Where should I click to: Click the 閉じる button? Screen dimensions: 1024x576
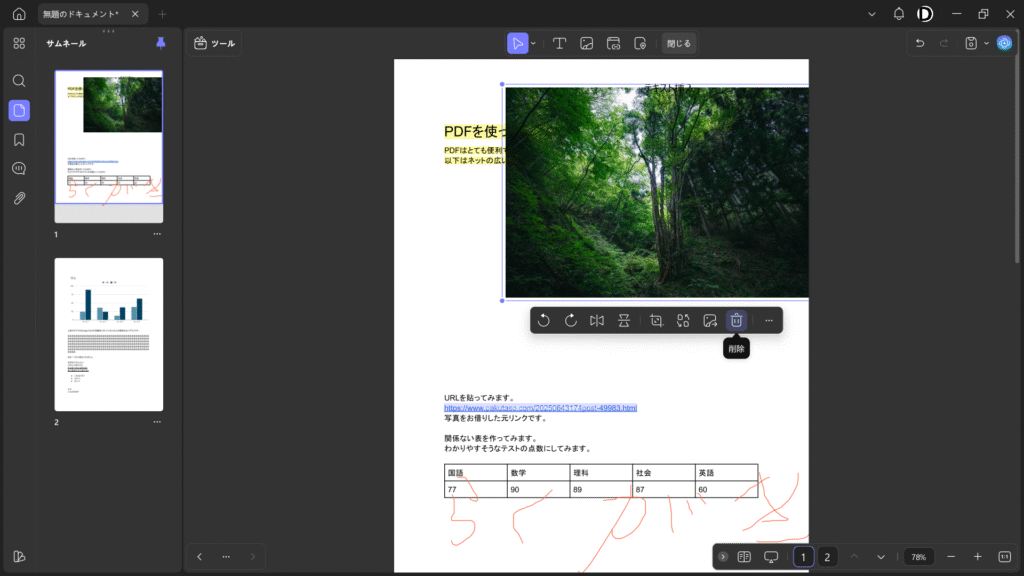point(679,43)
